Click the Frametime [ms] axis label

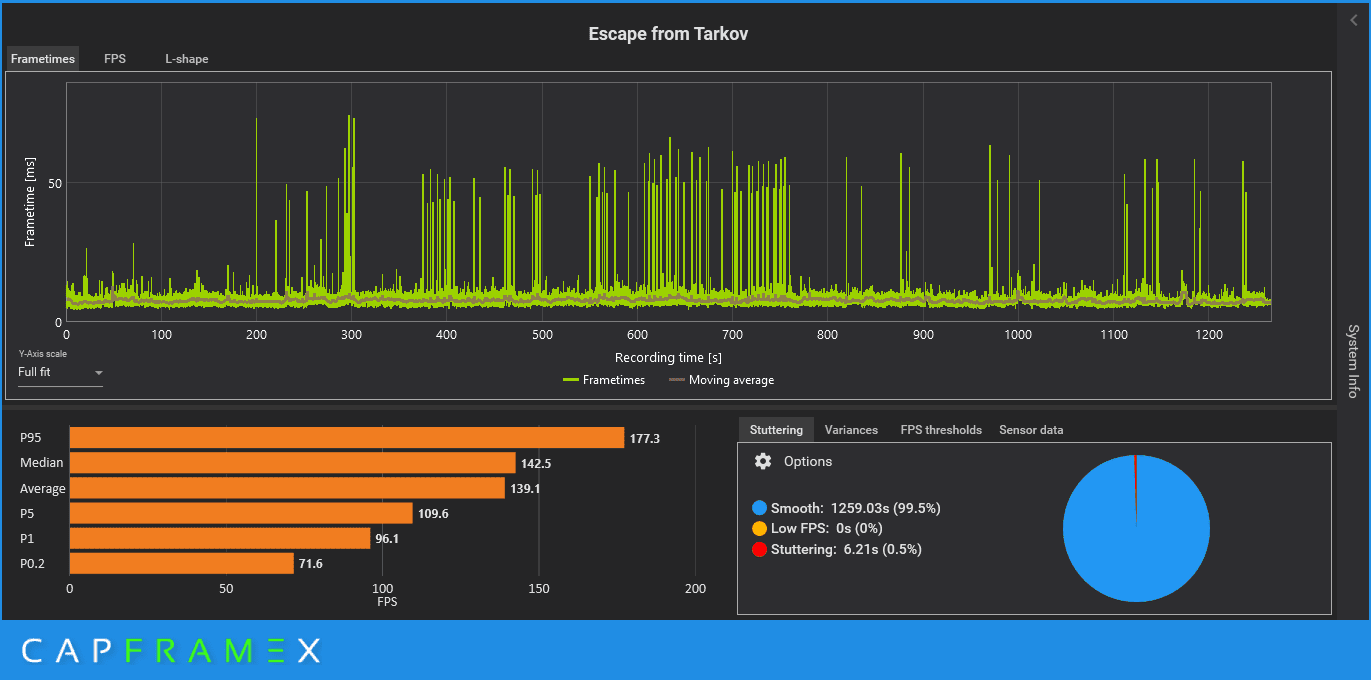(x=30, y=202)
